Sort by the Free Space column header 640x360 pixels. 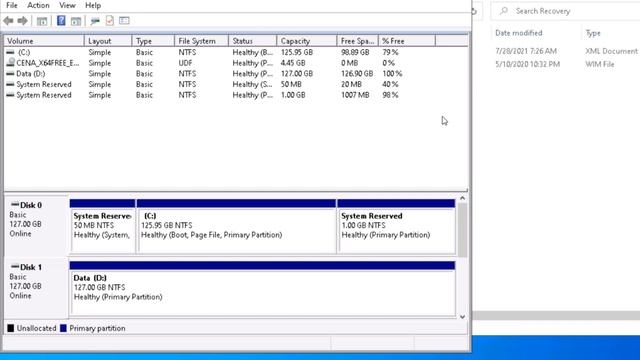coord(358,41)
